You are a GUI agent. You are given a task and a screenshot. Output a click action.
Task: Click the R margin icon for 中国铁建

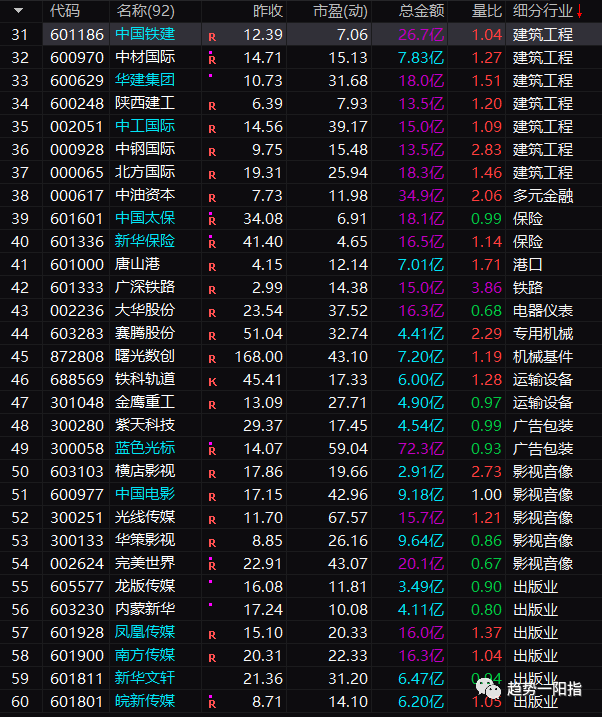click(212, 37)
